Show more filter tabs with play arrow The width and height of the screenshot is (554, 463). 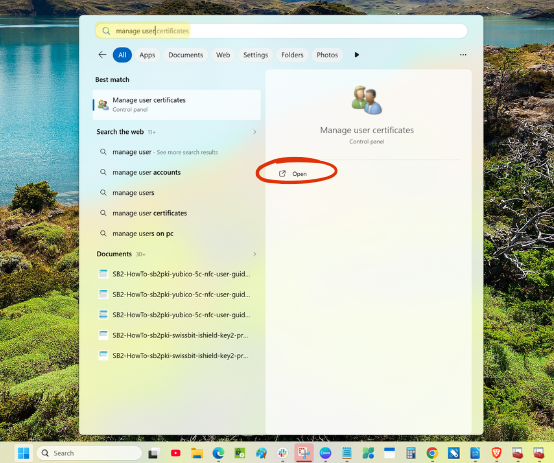(356, 55)
